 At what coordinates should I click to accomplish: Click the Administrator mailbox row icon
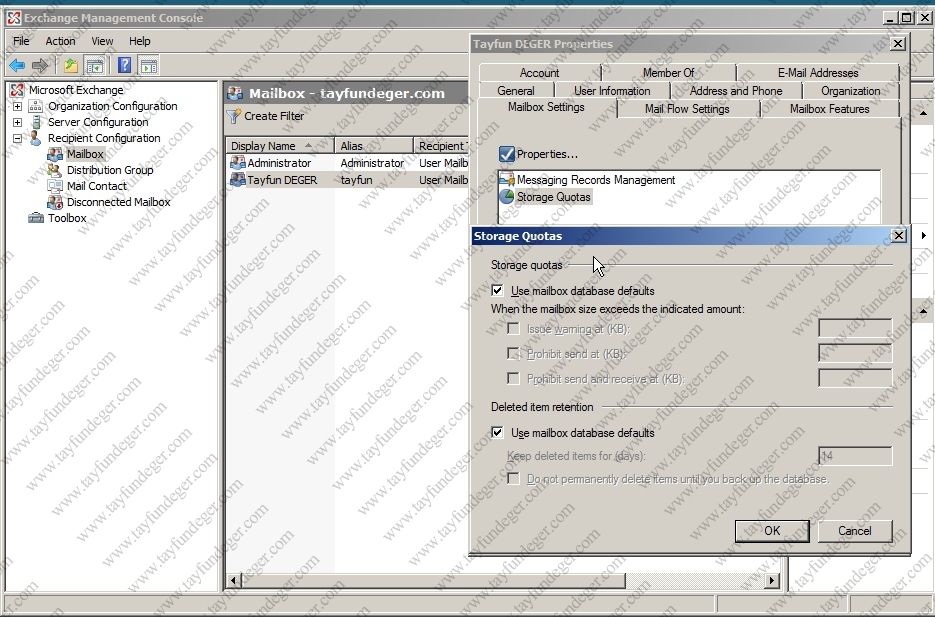[237, 163]
